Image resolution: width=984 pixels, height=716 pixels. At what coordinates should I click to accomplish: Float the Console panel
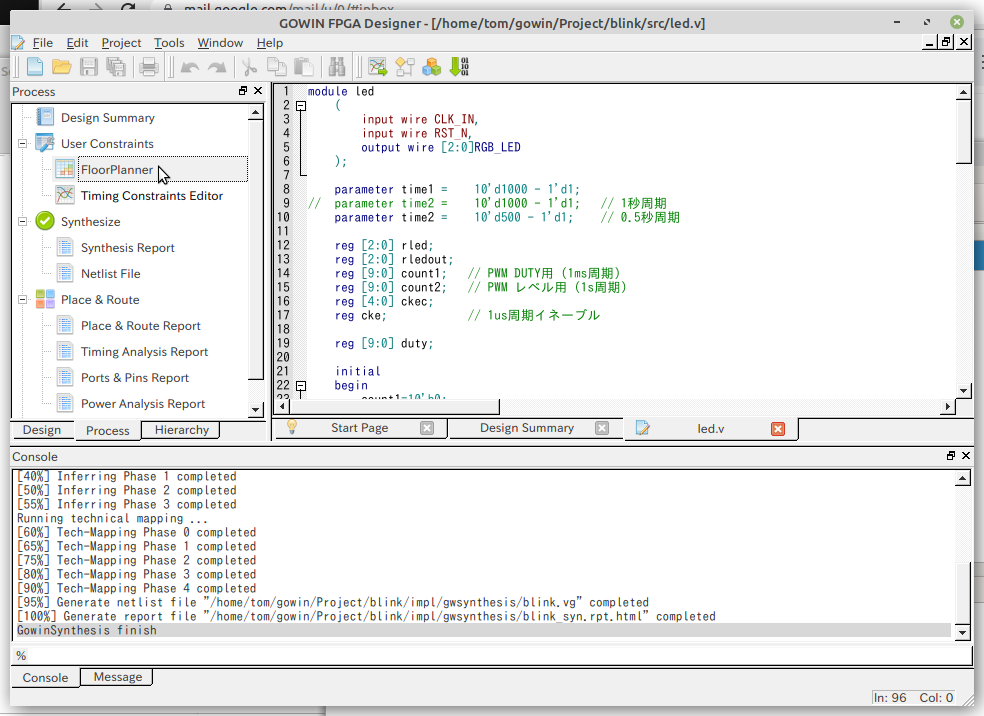click(x=951, y=456)
